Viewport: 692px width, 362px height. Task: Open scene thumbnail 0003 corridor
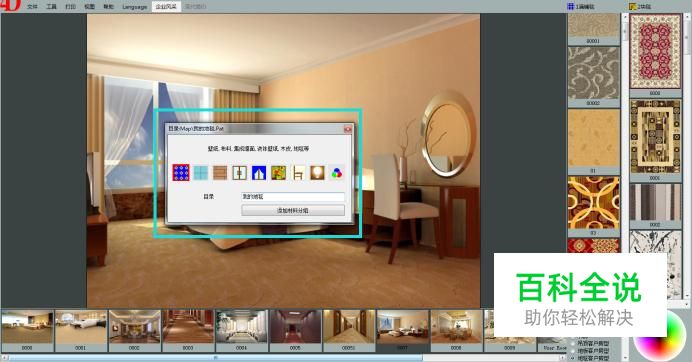[188, 330]
